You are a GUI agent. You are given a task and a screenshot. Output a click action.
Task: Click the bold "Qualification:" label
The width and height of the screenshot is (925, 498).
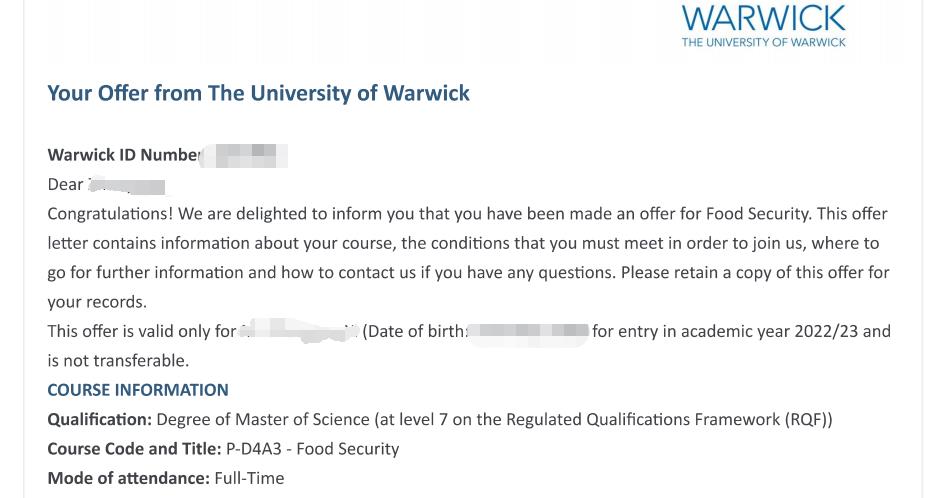pyautogui.click(x=100, y=419)
